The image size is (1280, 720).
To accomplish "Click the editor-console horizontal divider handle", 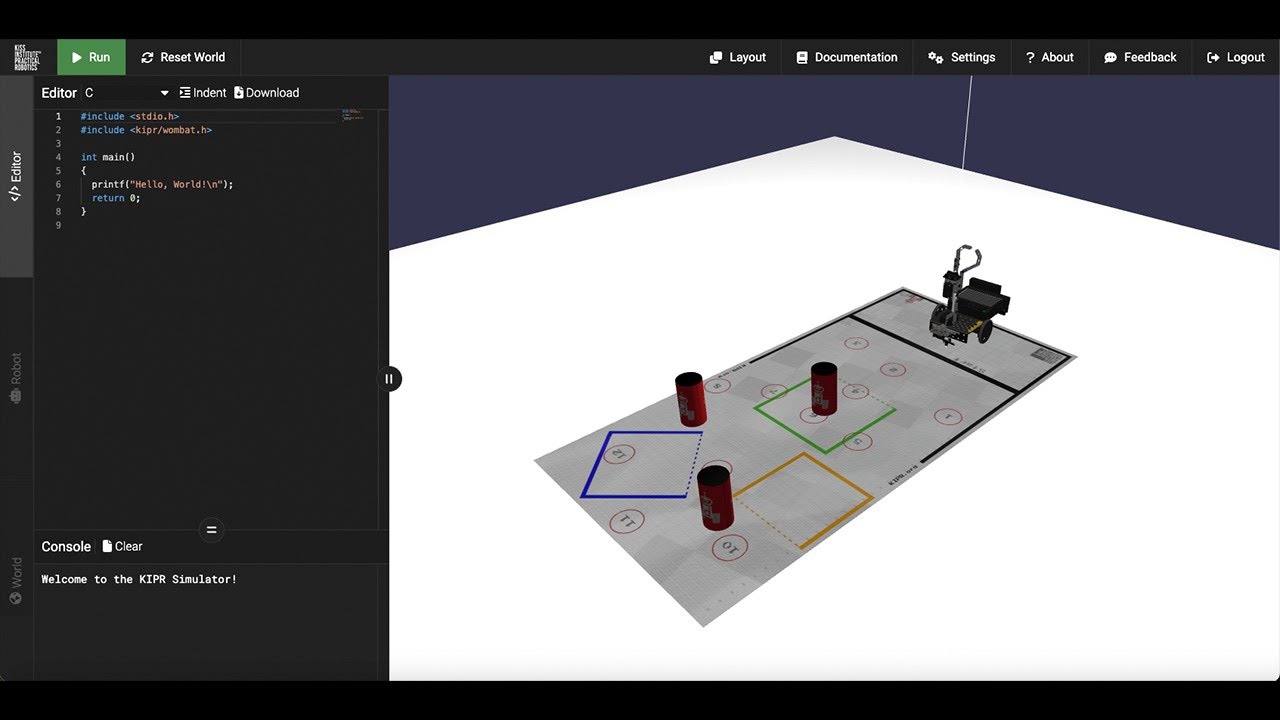I will point(211,530).
